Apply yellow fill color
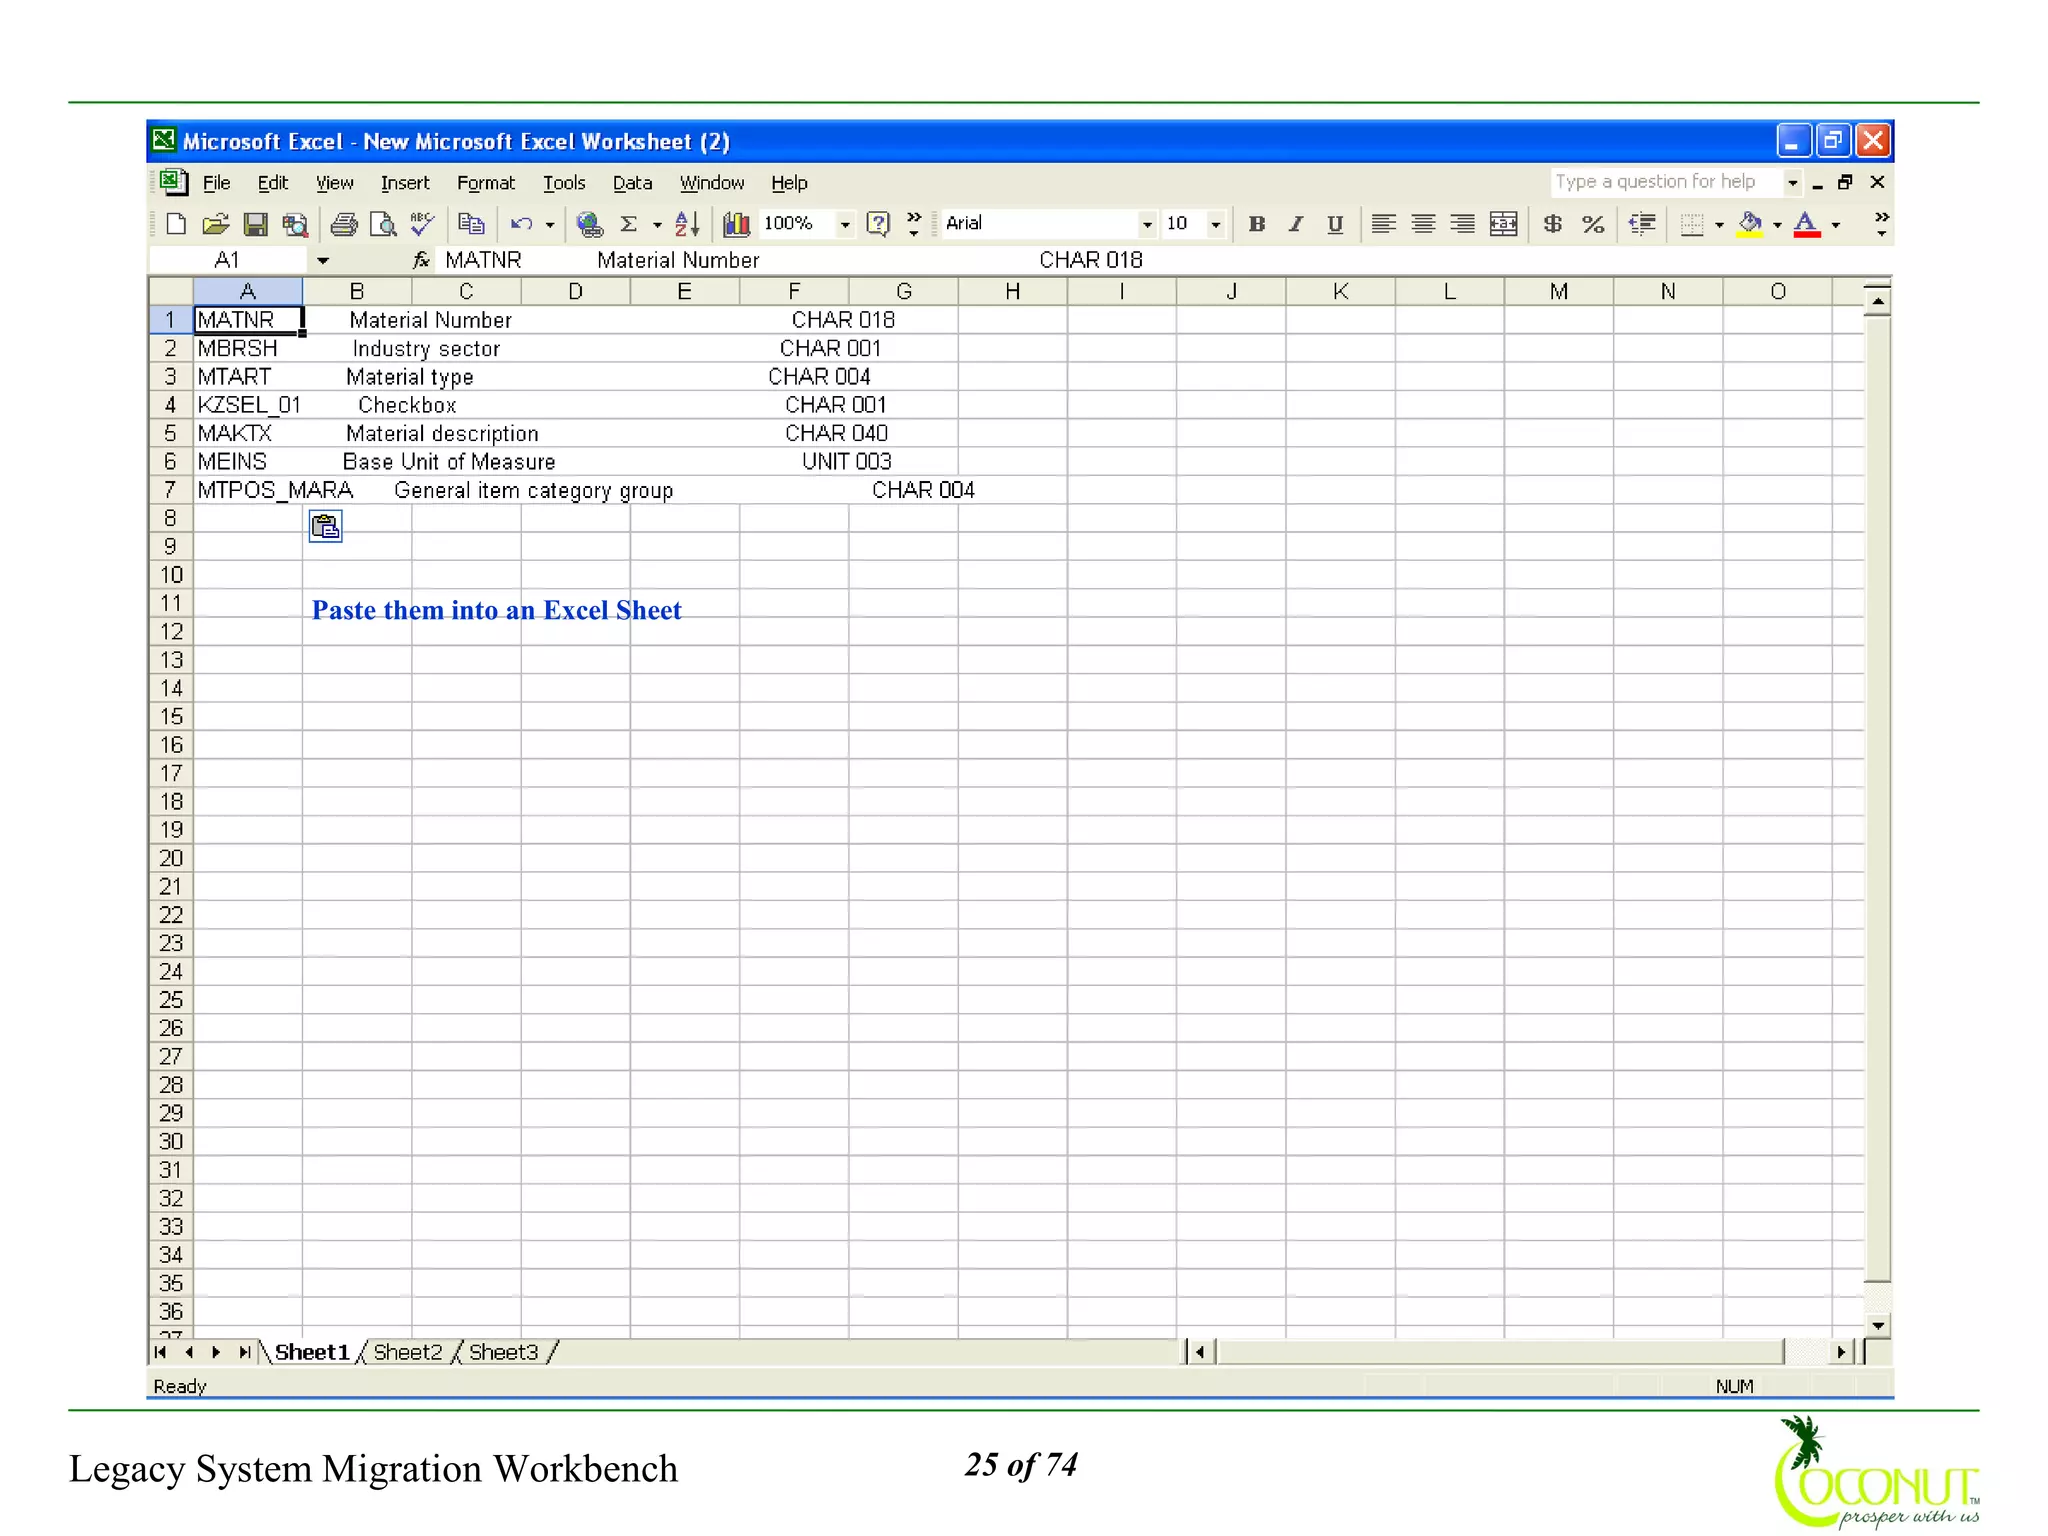 (x=1750, y=224)
